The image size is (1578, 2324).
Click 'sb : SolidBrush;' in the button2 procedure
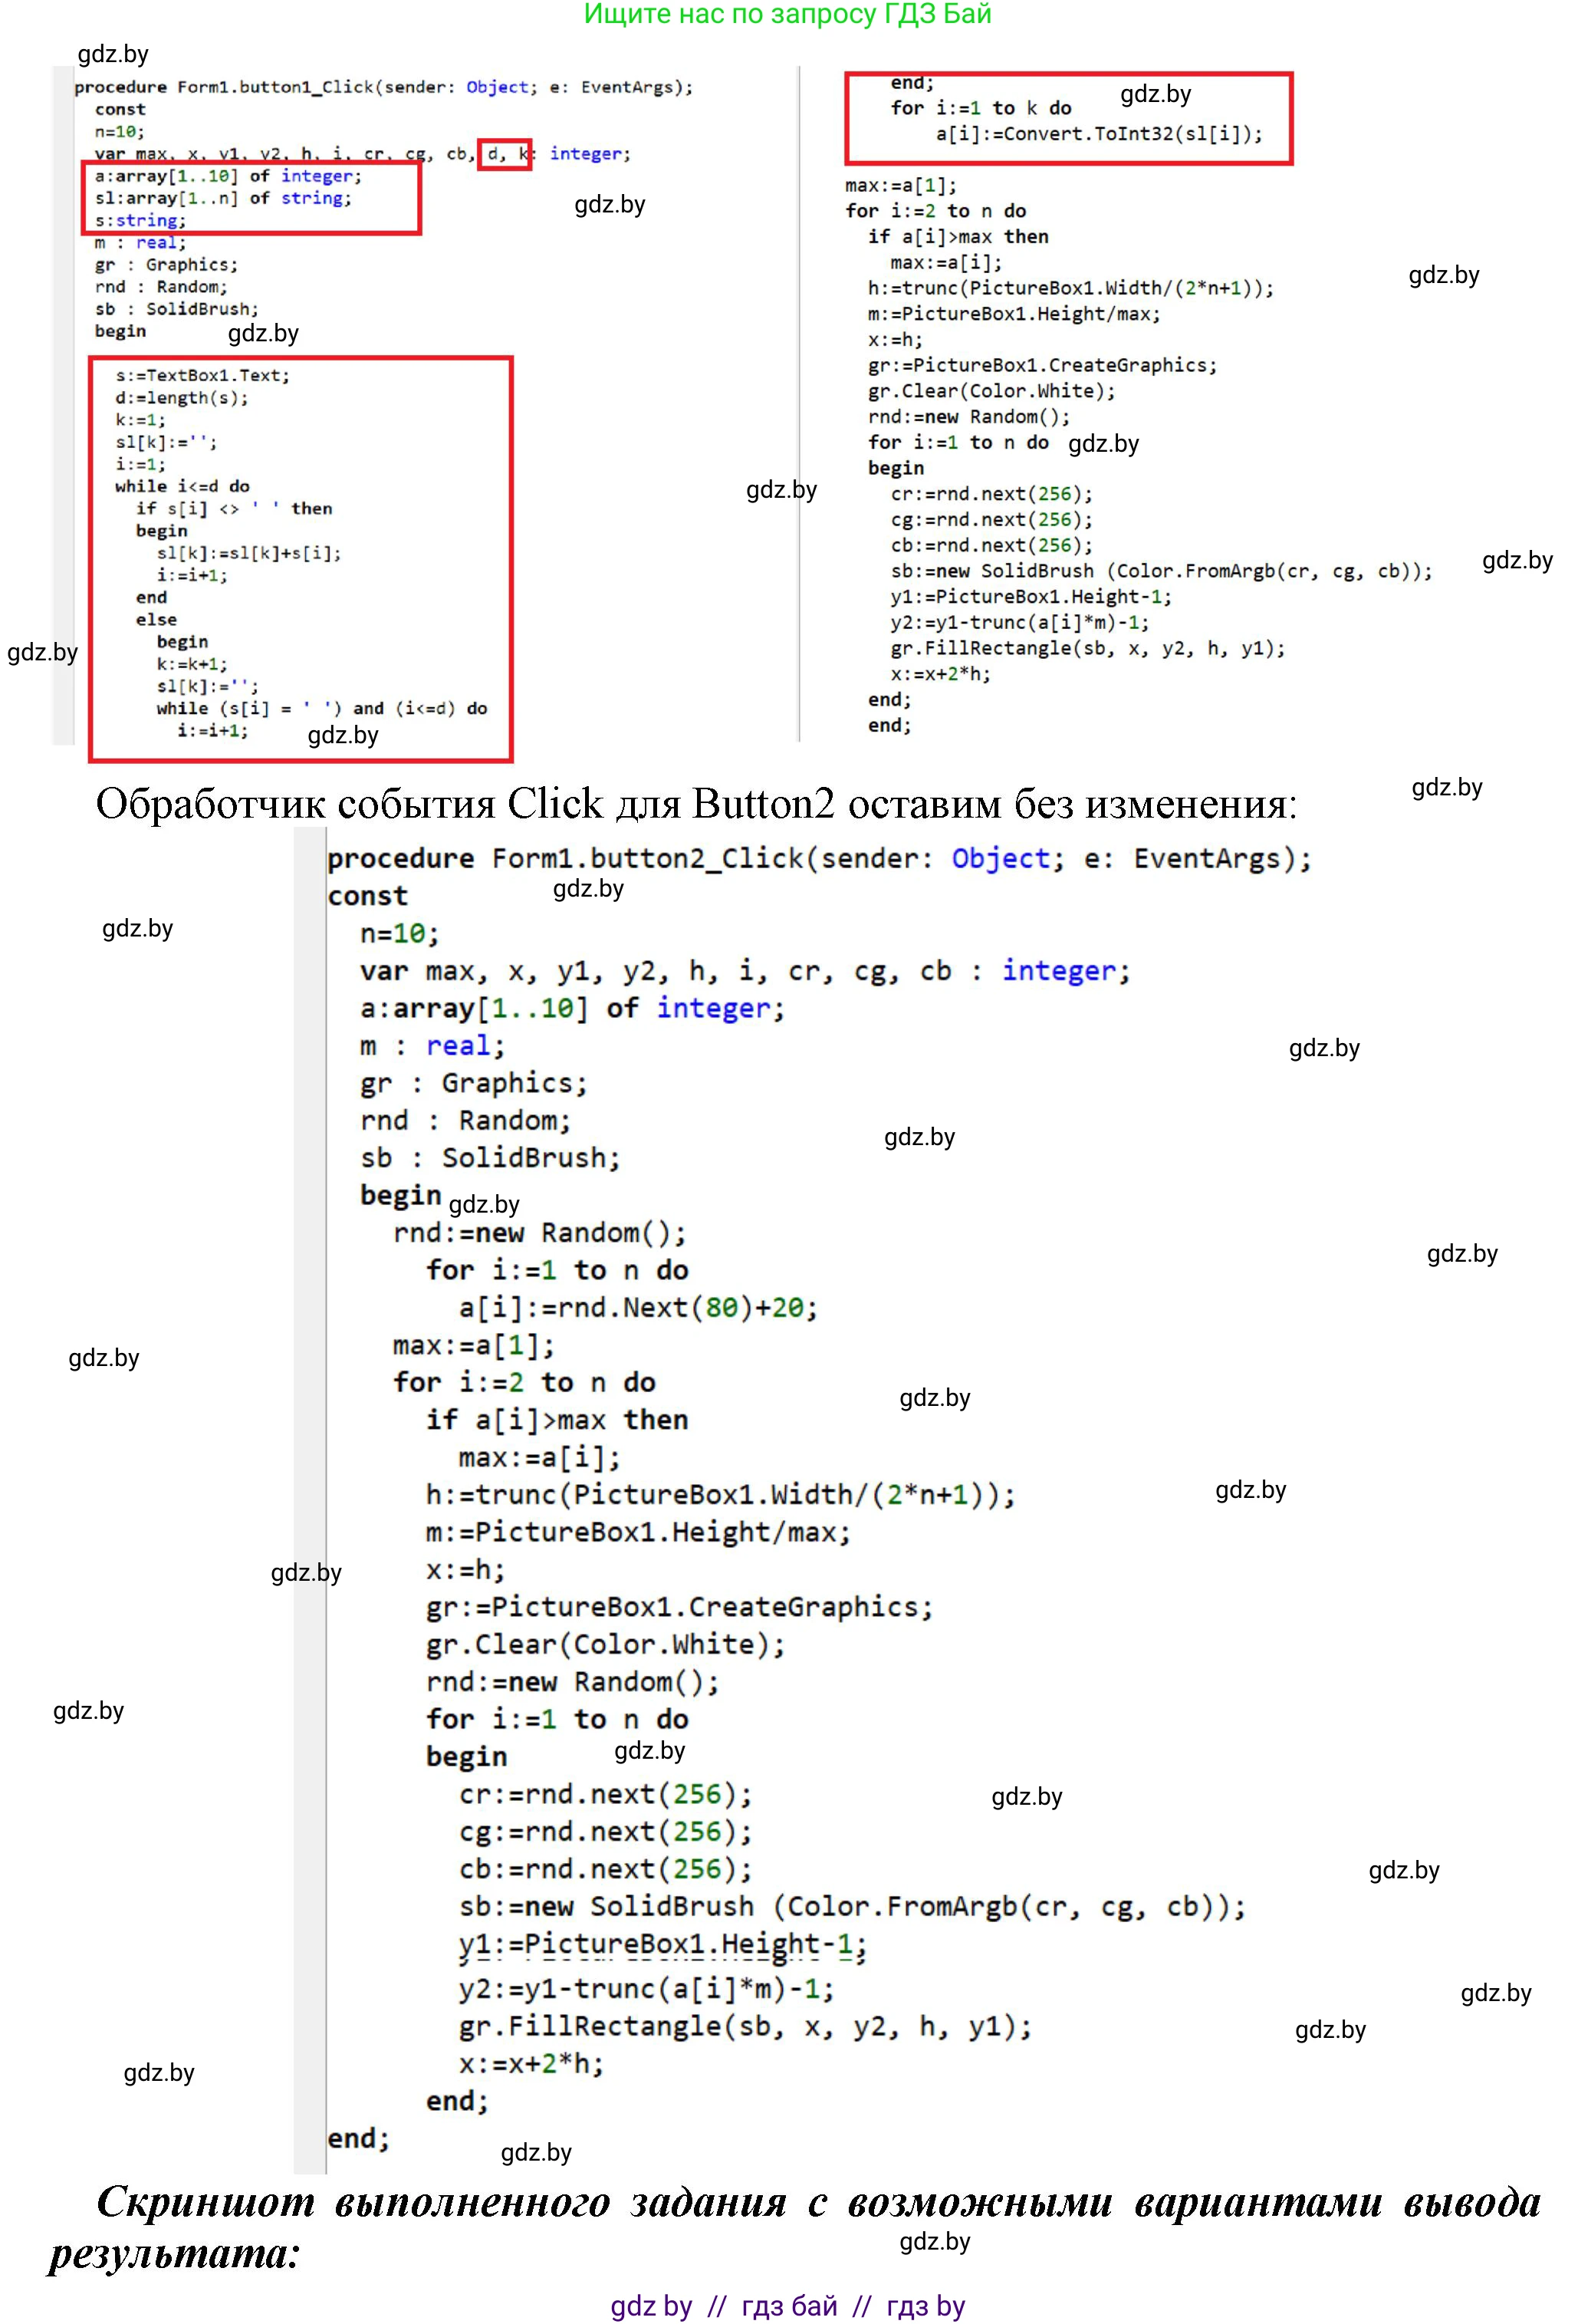click(x=490, y=1157)
